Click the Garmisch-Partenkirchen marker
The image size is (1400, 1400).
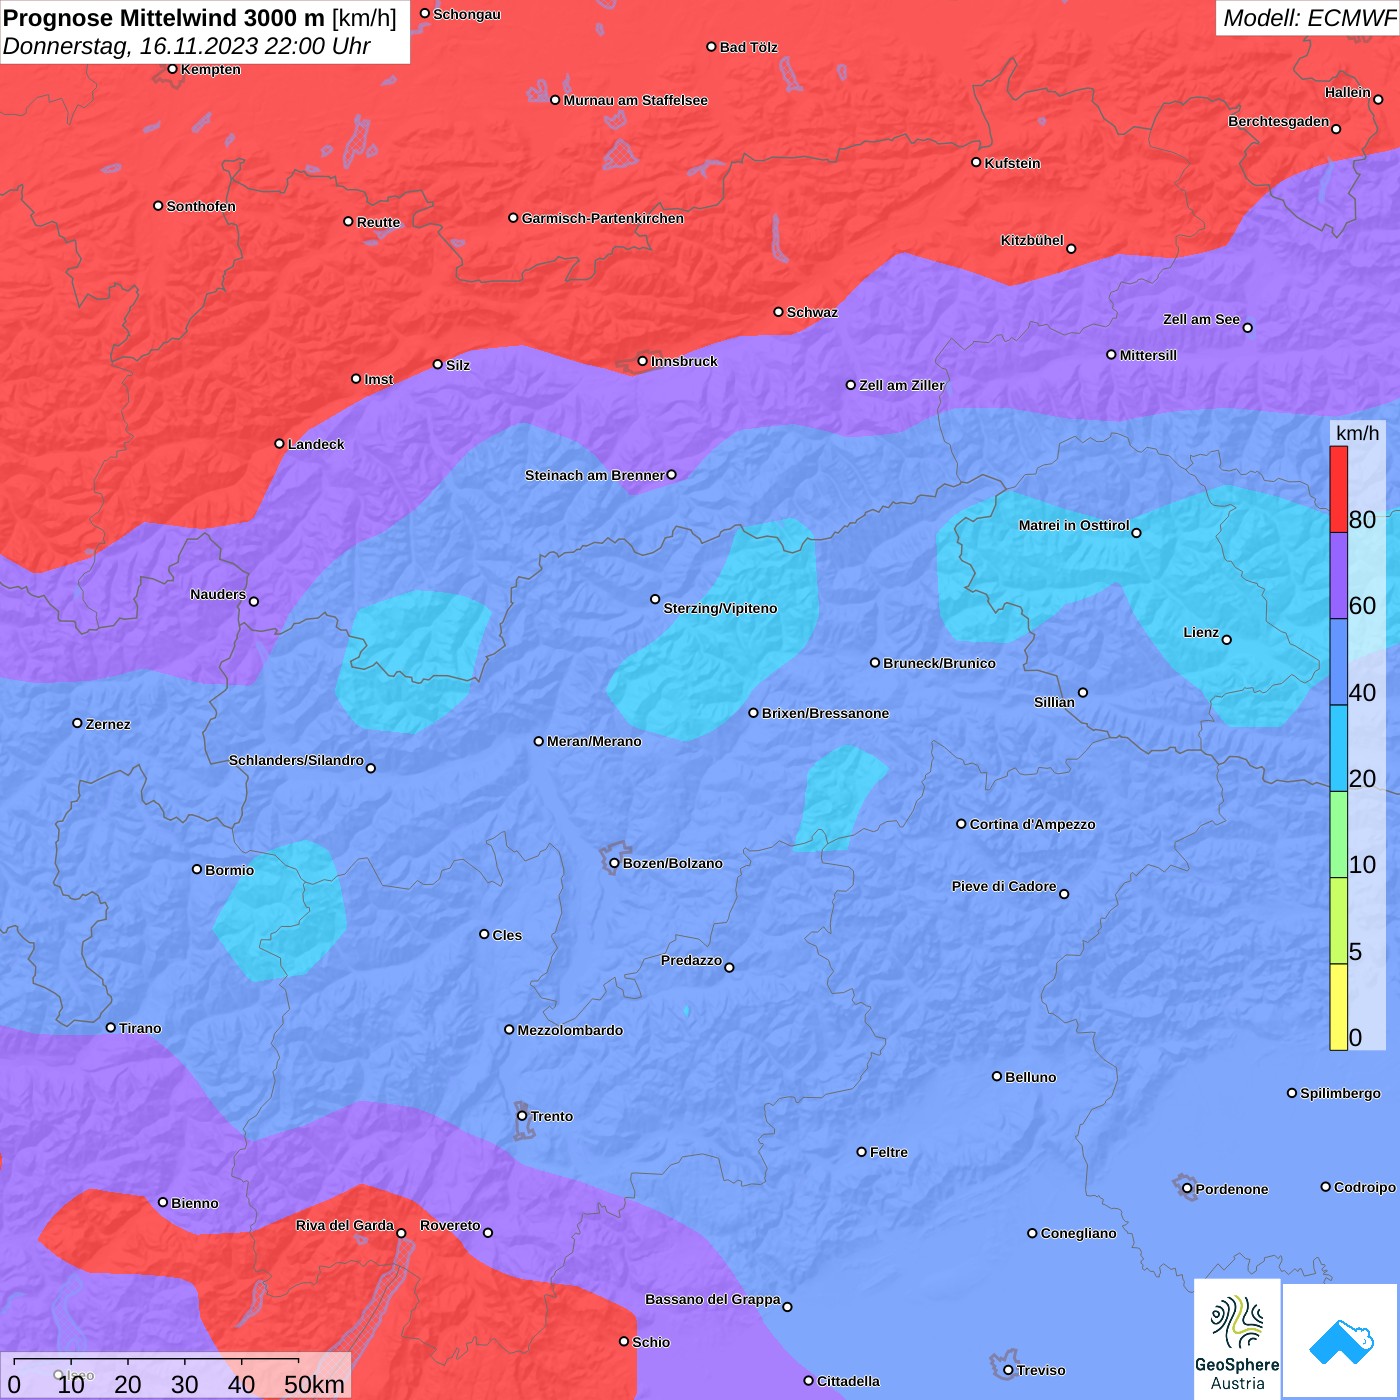click(514, 217)
